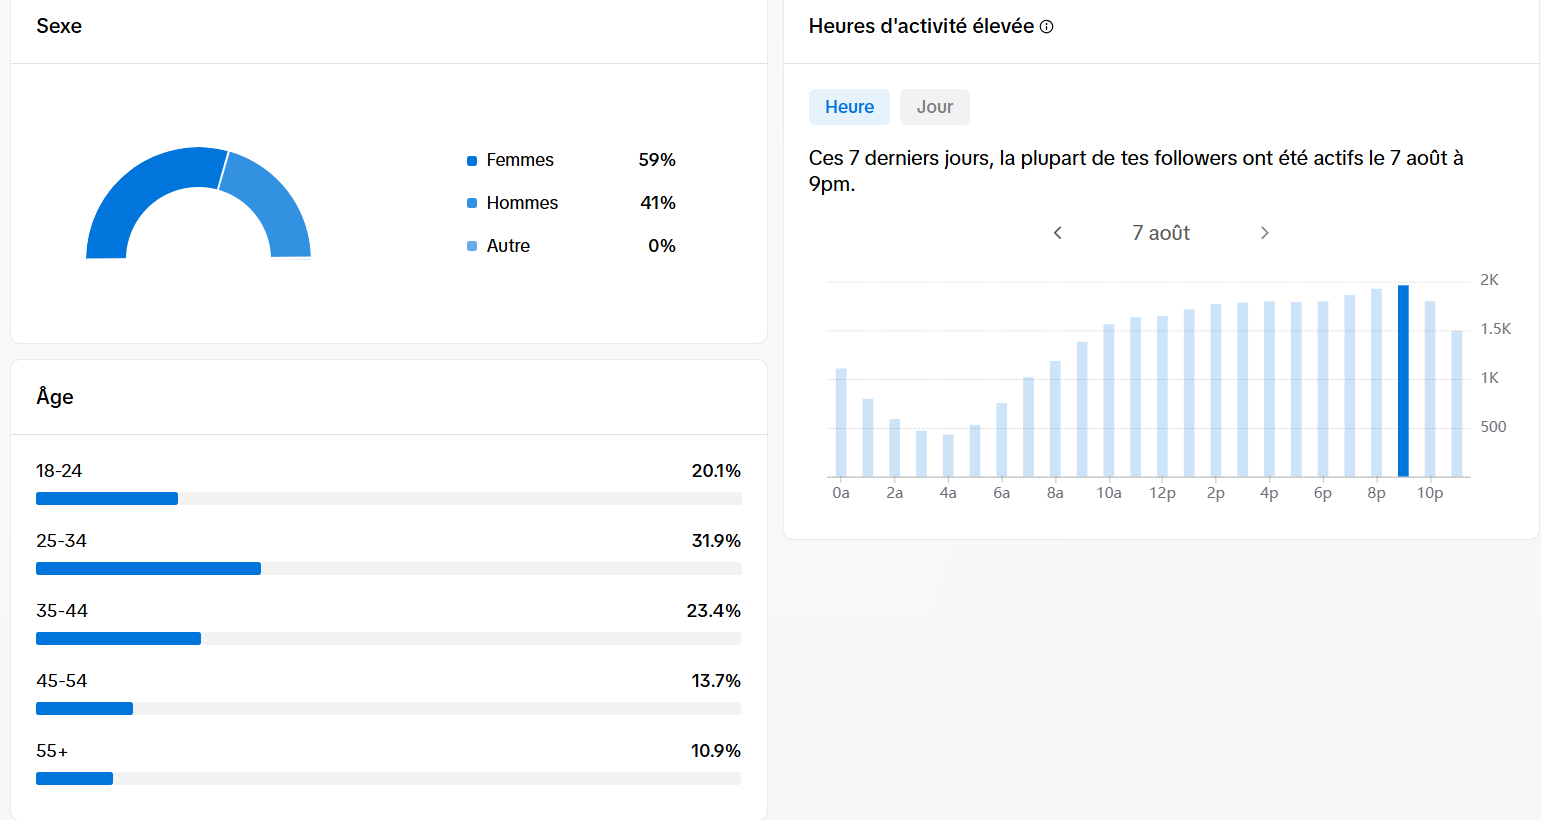Click the Hommes legend color dot
Screen dimensions: 1541x820
click(472, 203)
